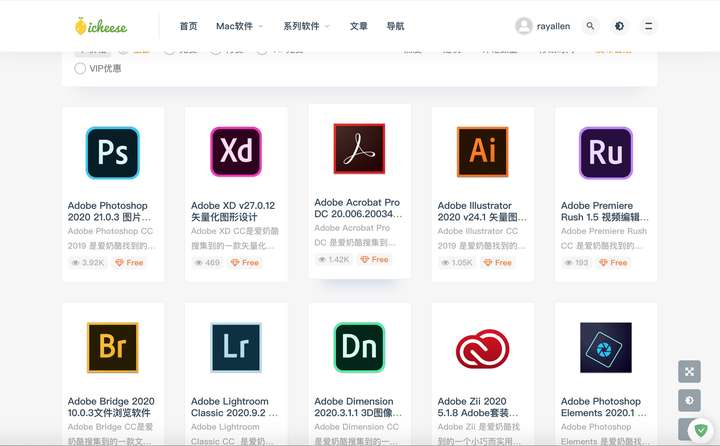Click Adobe Dimension CC description text
The image size is (720, 446).
pyautogui.click(x=357, y=434)
